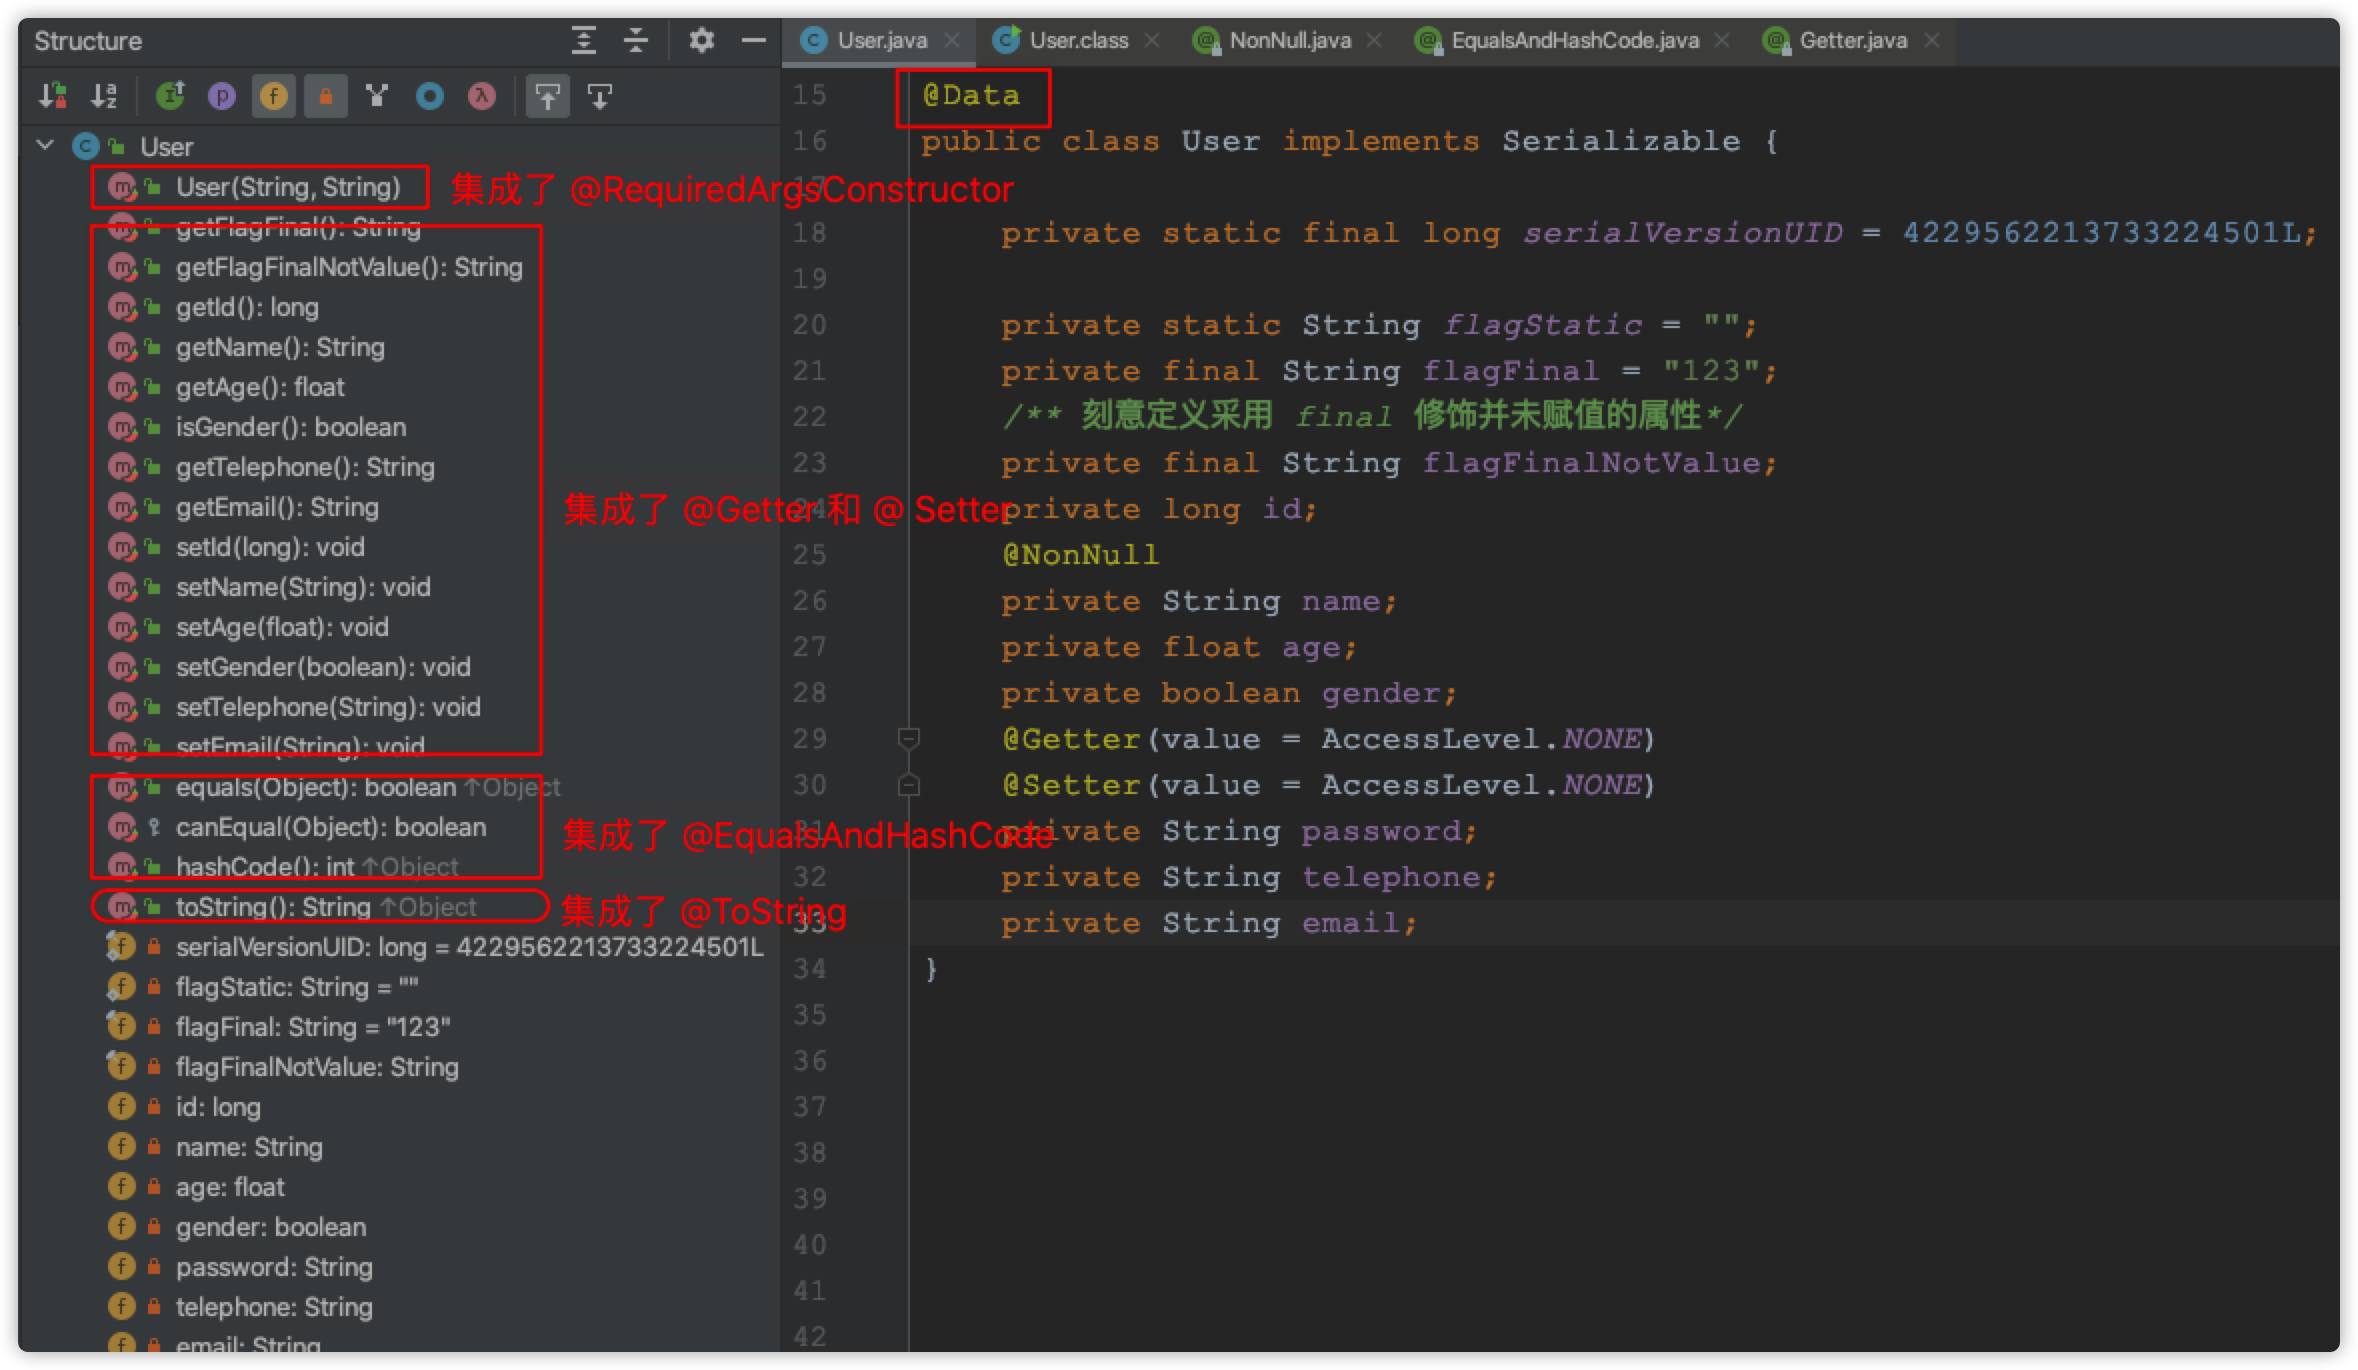
Task: Select getName(): String method
Action: click(280, 347)
